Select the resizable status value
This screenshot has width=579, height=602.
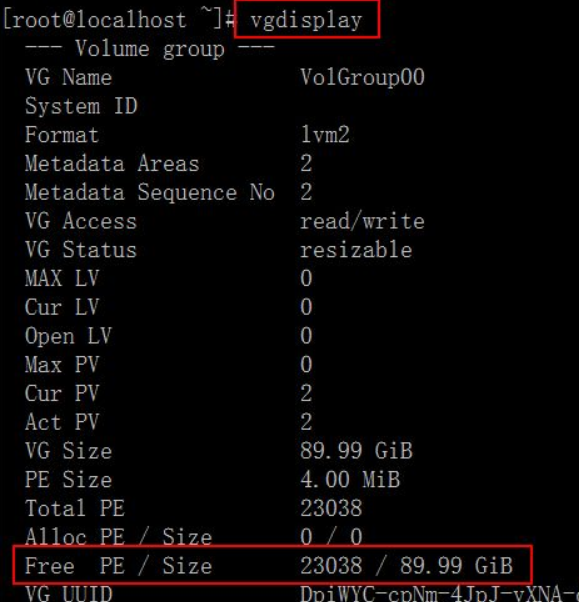[x=356, y=250]
